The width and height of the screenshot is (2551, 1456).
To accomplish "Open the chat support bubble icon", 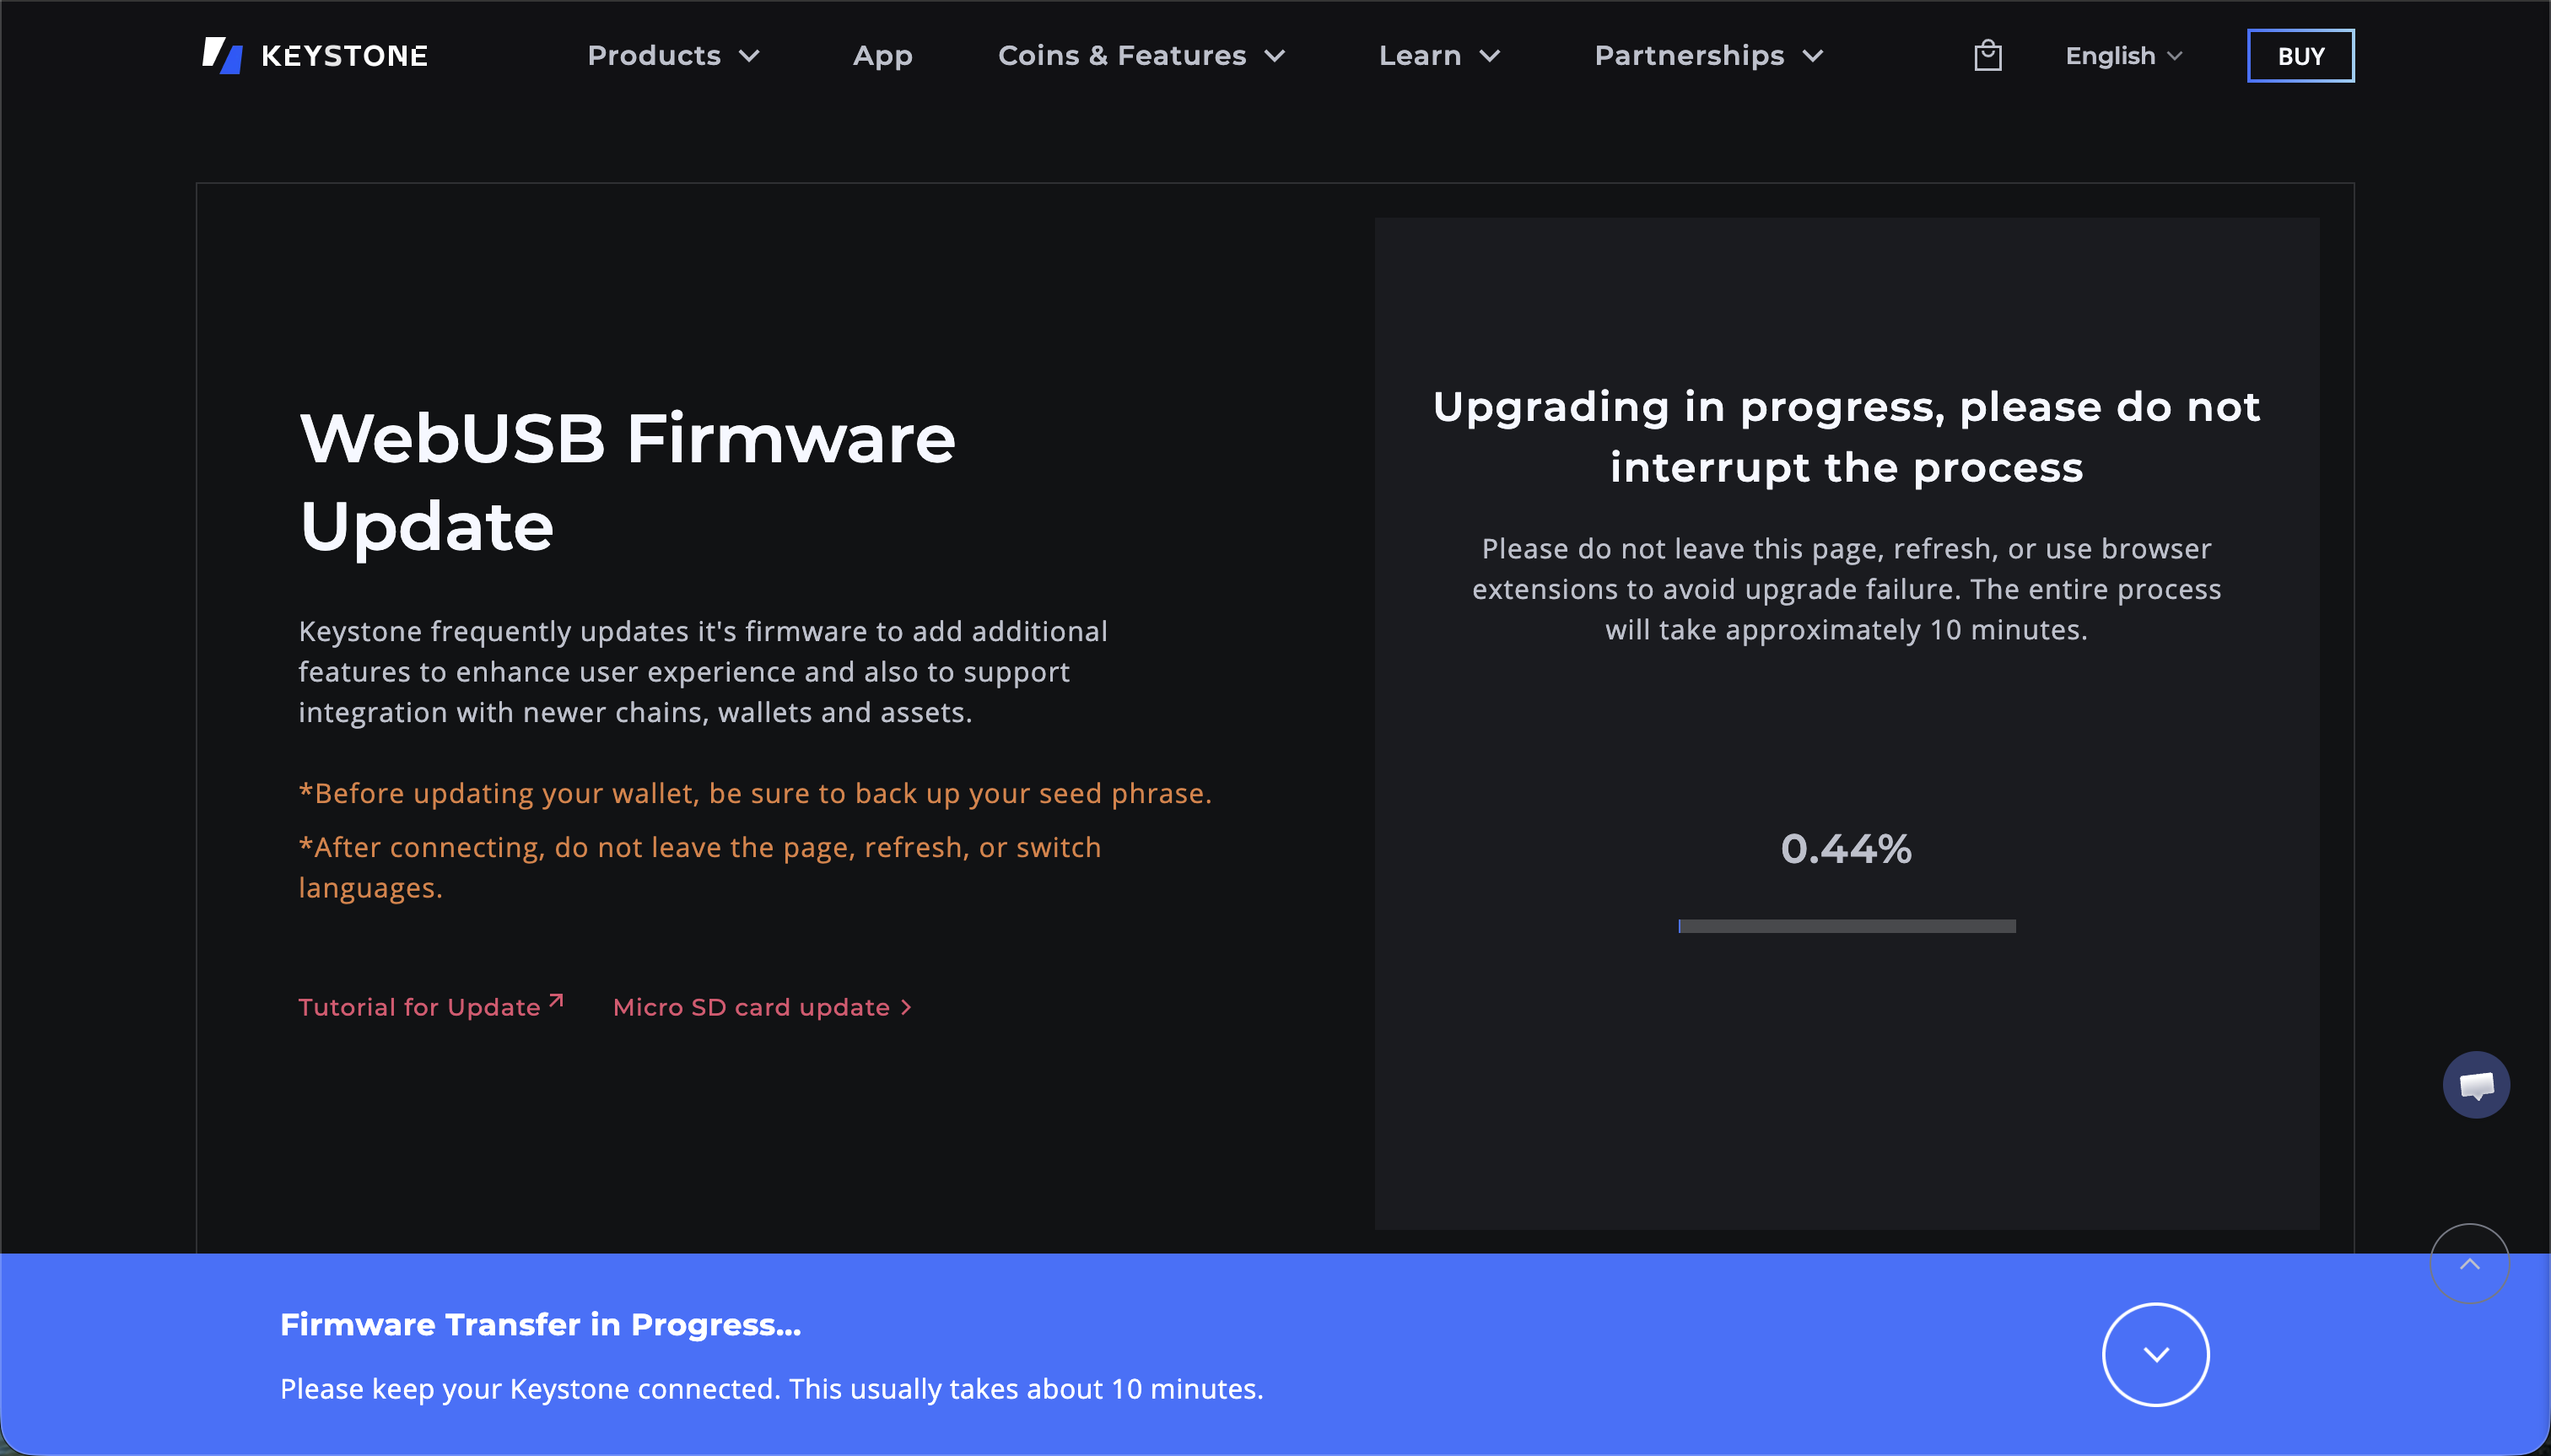I will (2476, 1084).
